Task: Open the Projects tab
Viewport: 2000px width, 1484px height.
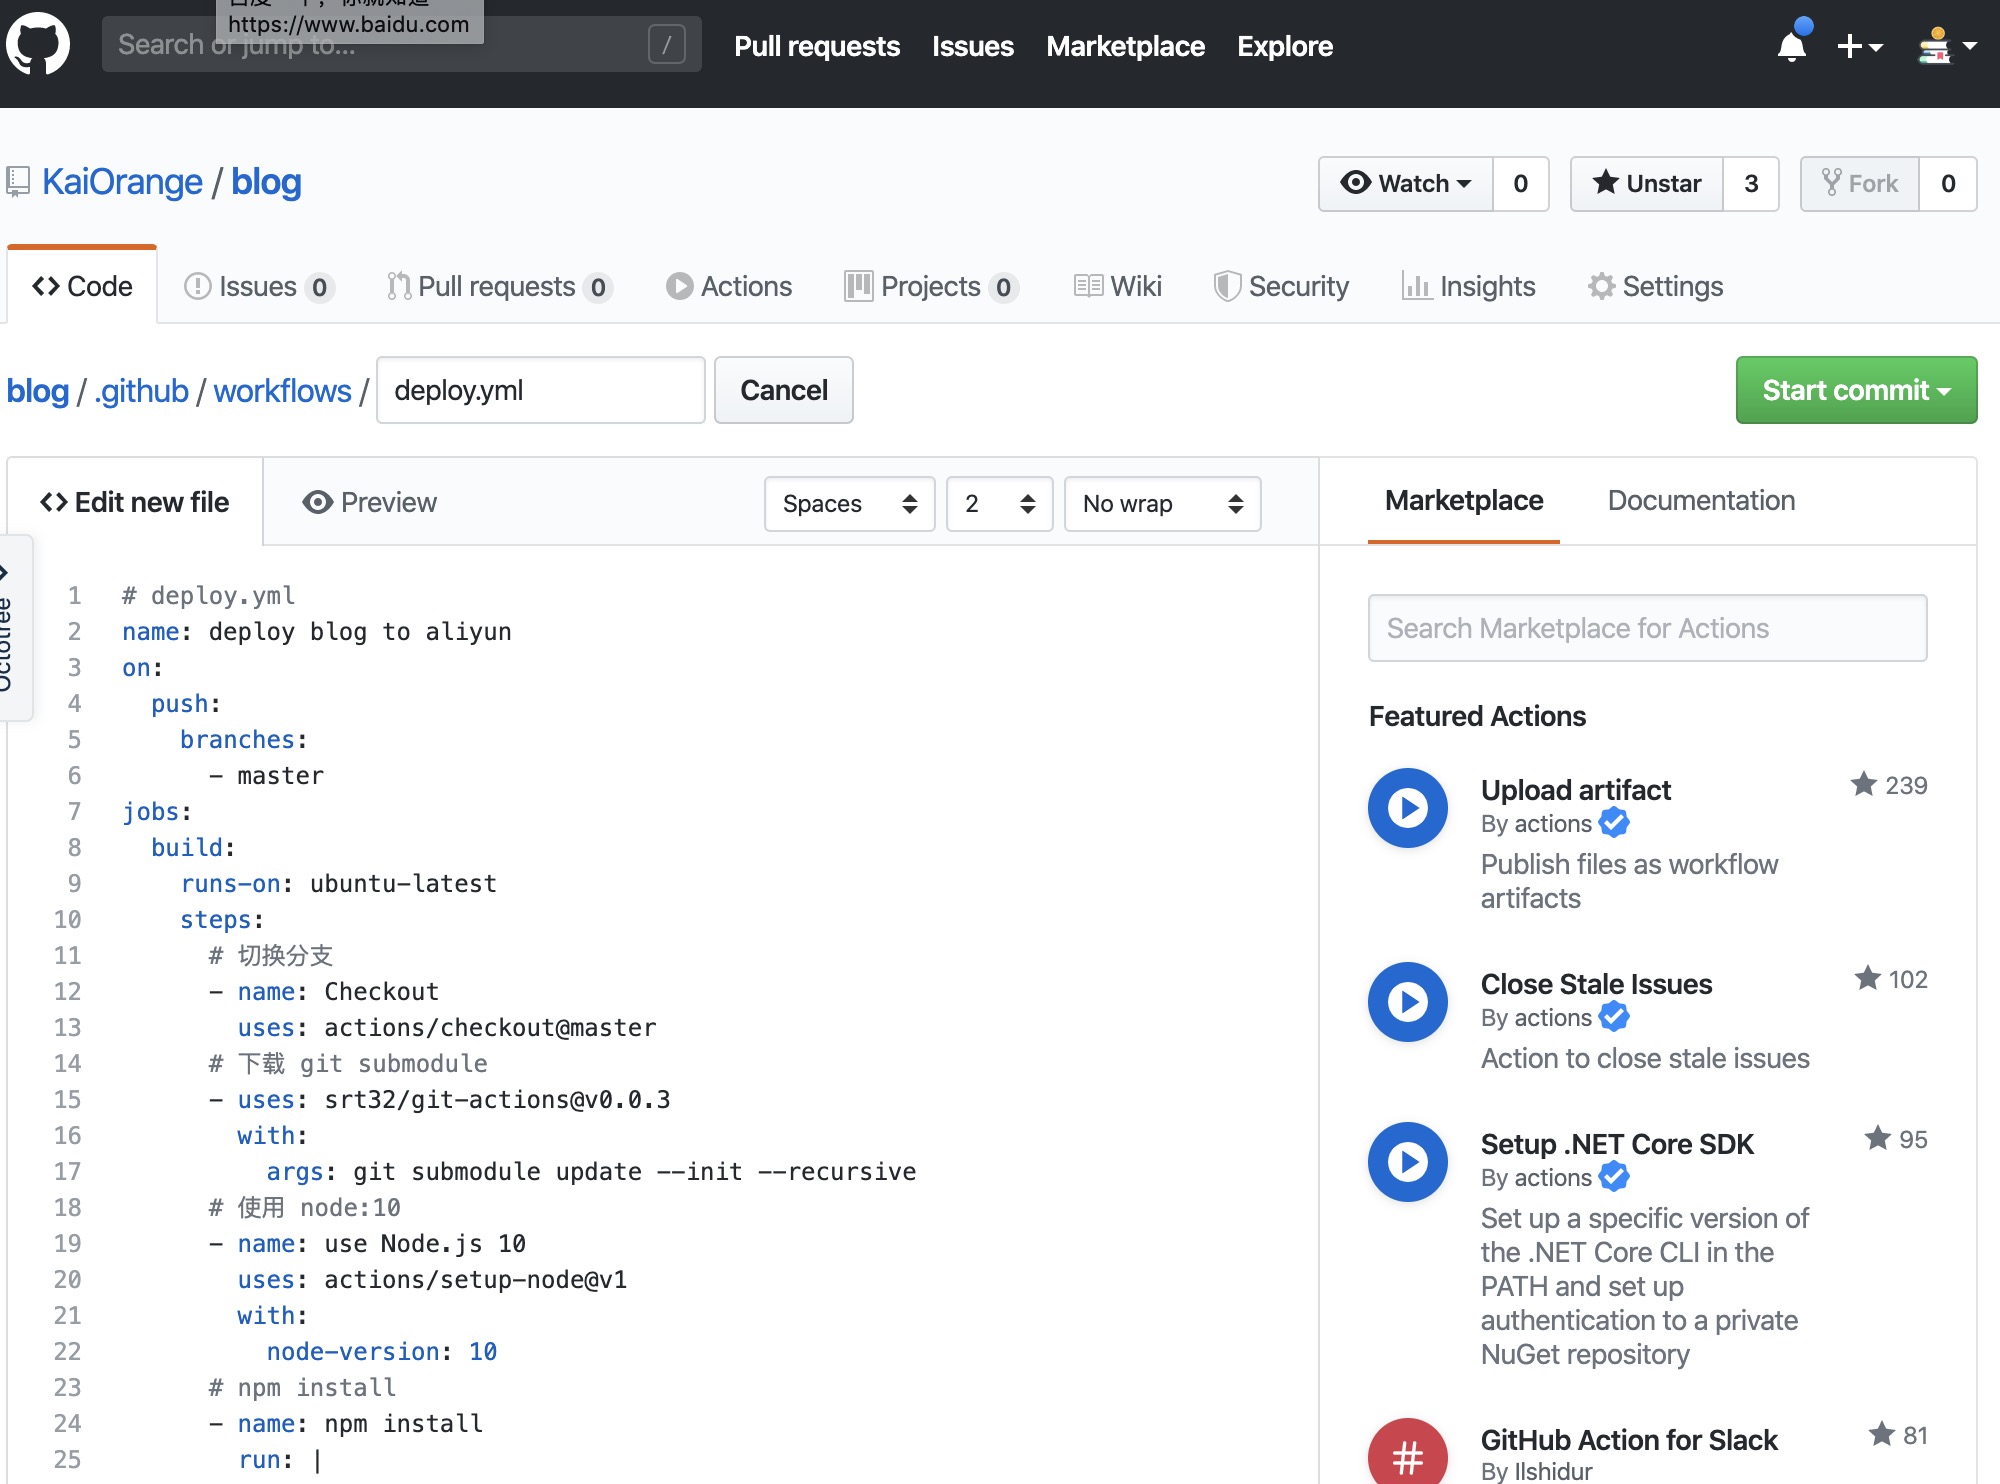Action: pos(931,287)
